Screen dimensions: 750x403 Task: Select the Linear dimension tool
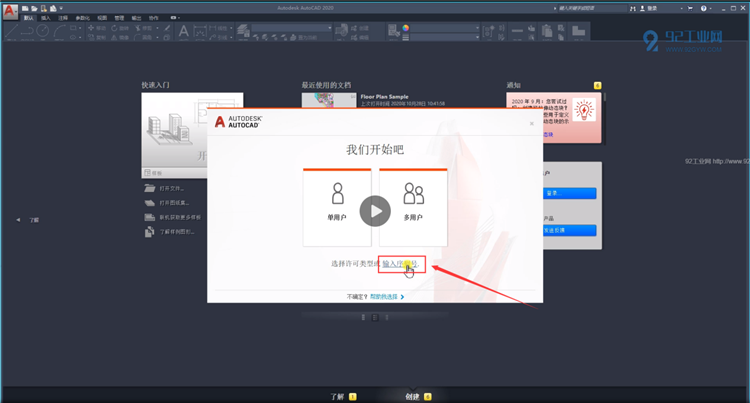217,28
